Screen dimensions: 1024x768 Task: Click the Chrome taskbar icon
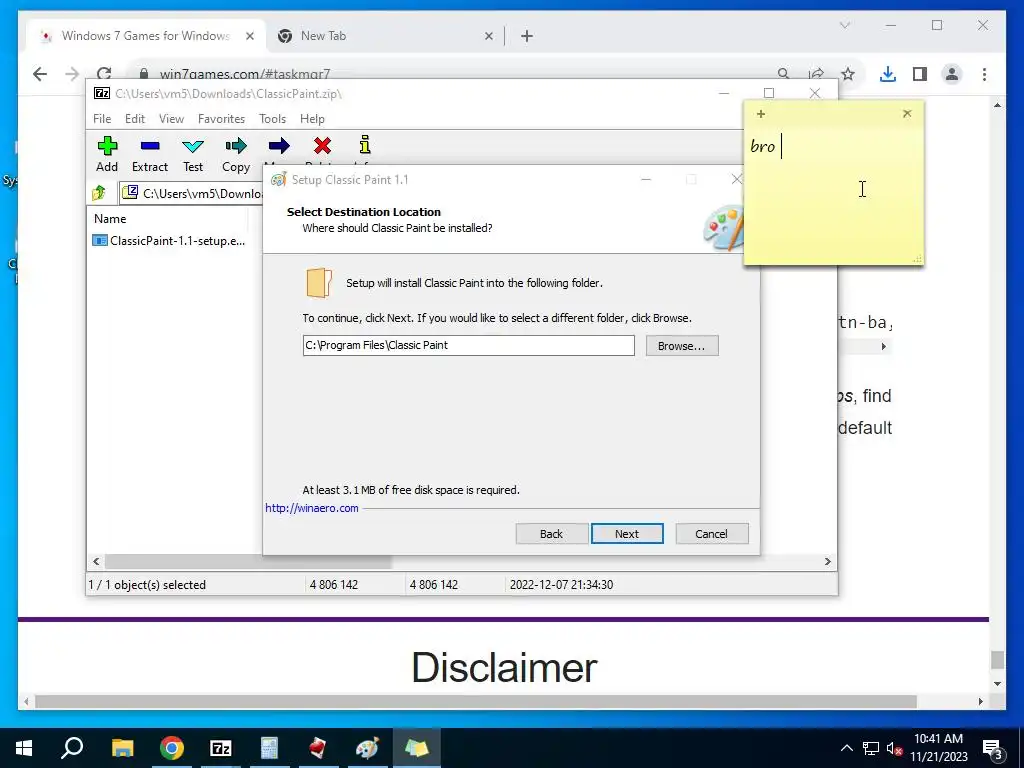point(172,748)
